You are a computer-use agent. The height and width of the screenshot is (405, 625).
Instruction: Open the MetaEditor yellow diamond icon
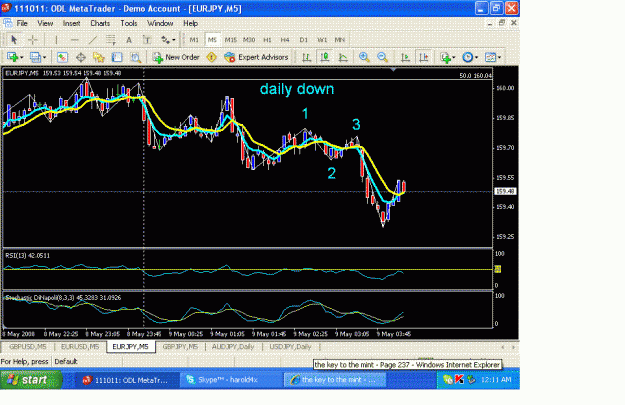coord(212,57)
